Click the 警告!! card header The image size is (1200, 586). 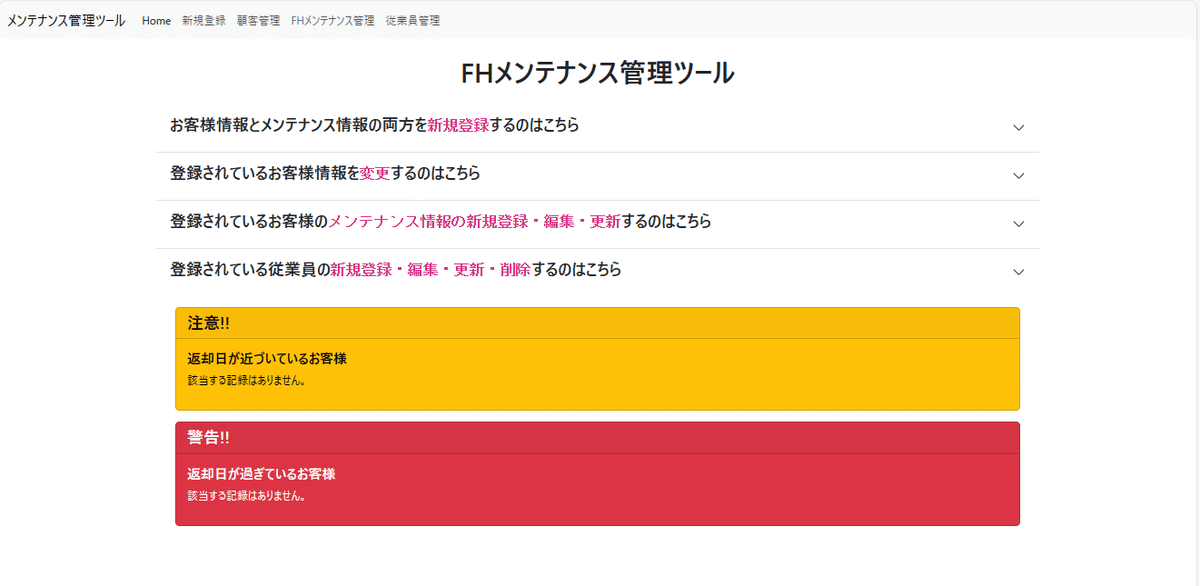(598, 438)
